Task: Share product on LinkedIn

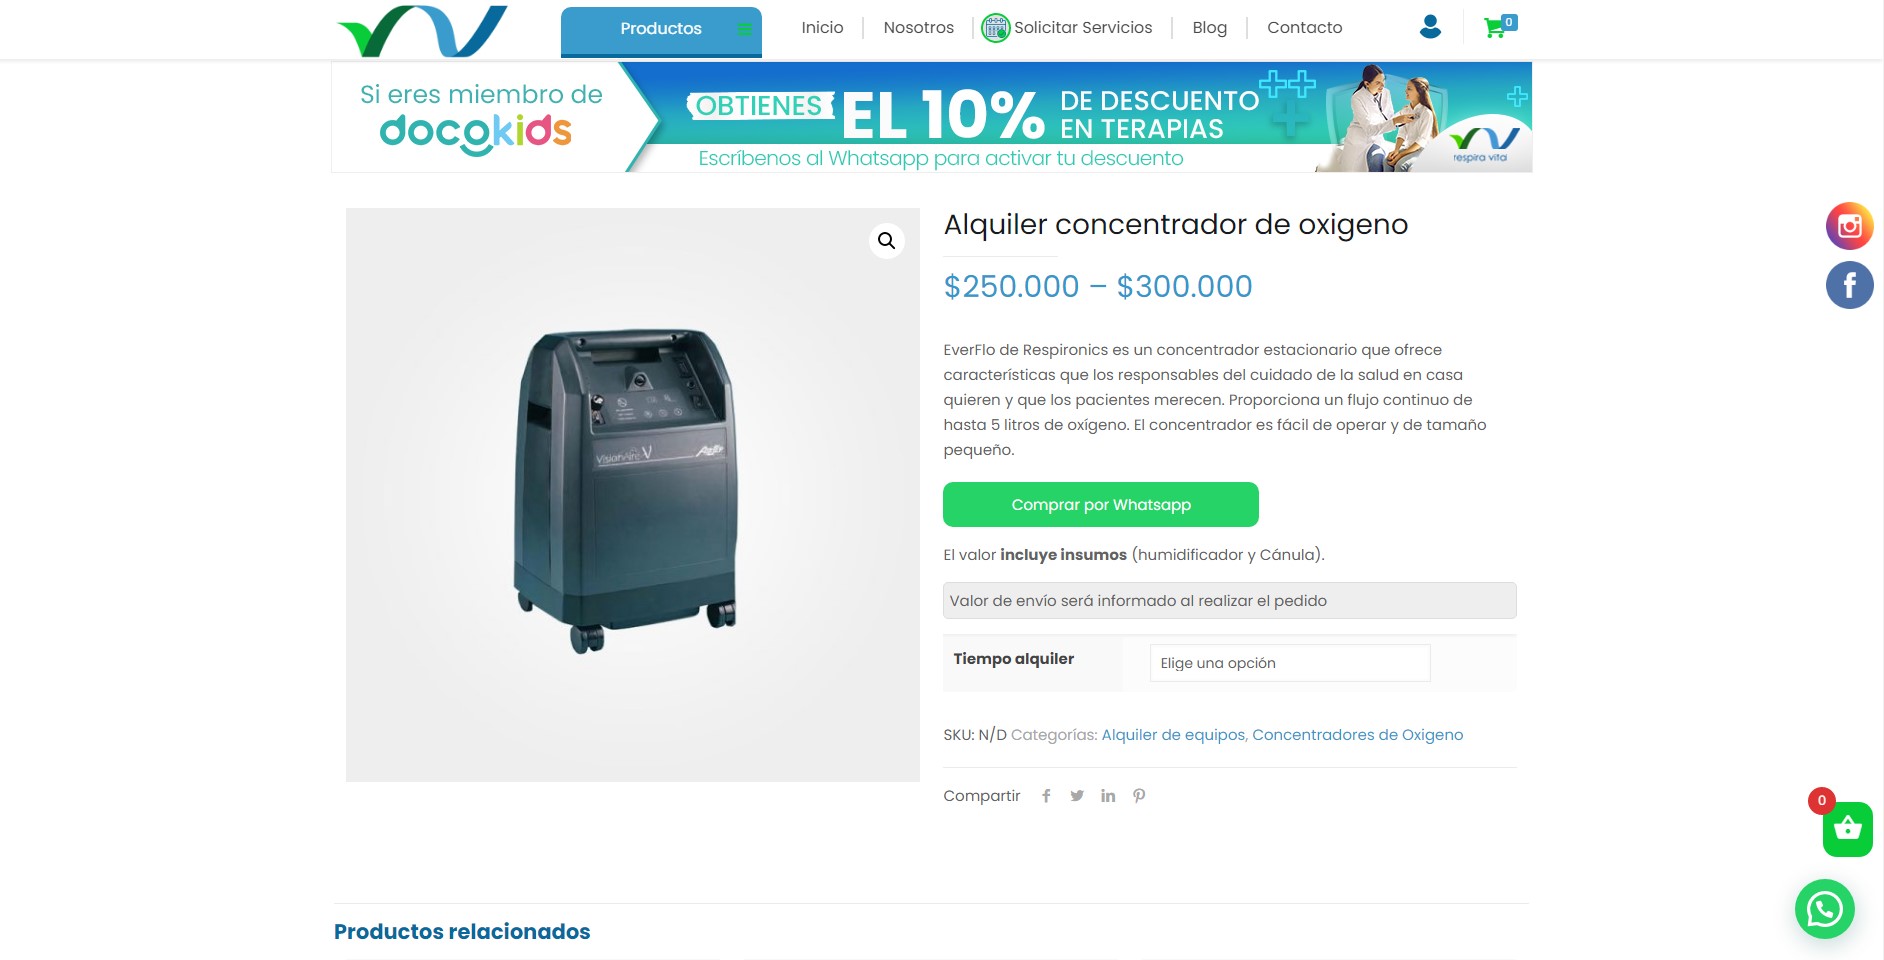Action: click(x=1108, y=796)
